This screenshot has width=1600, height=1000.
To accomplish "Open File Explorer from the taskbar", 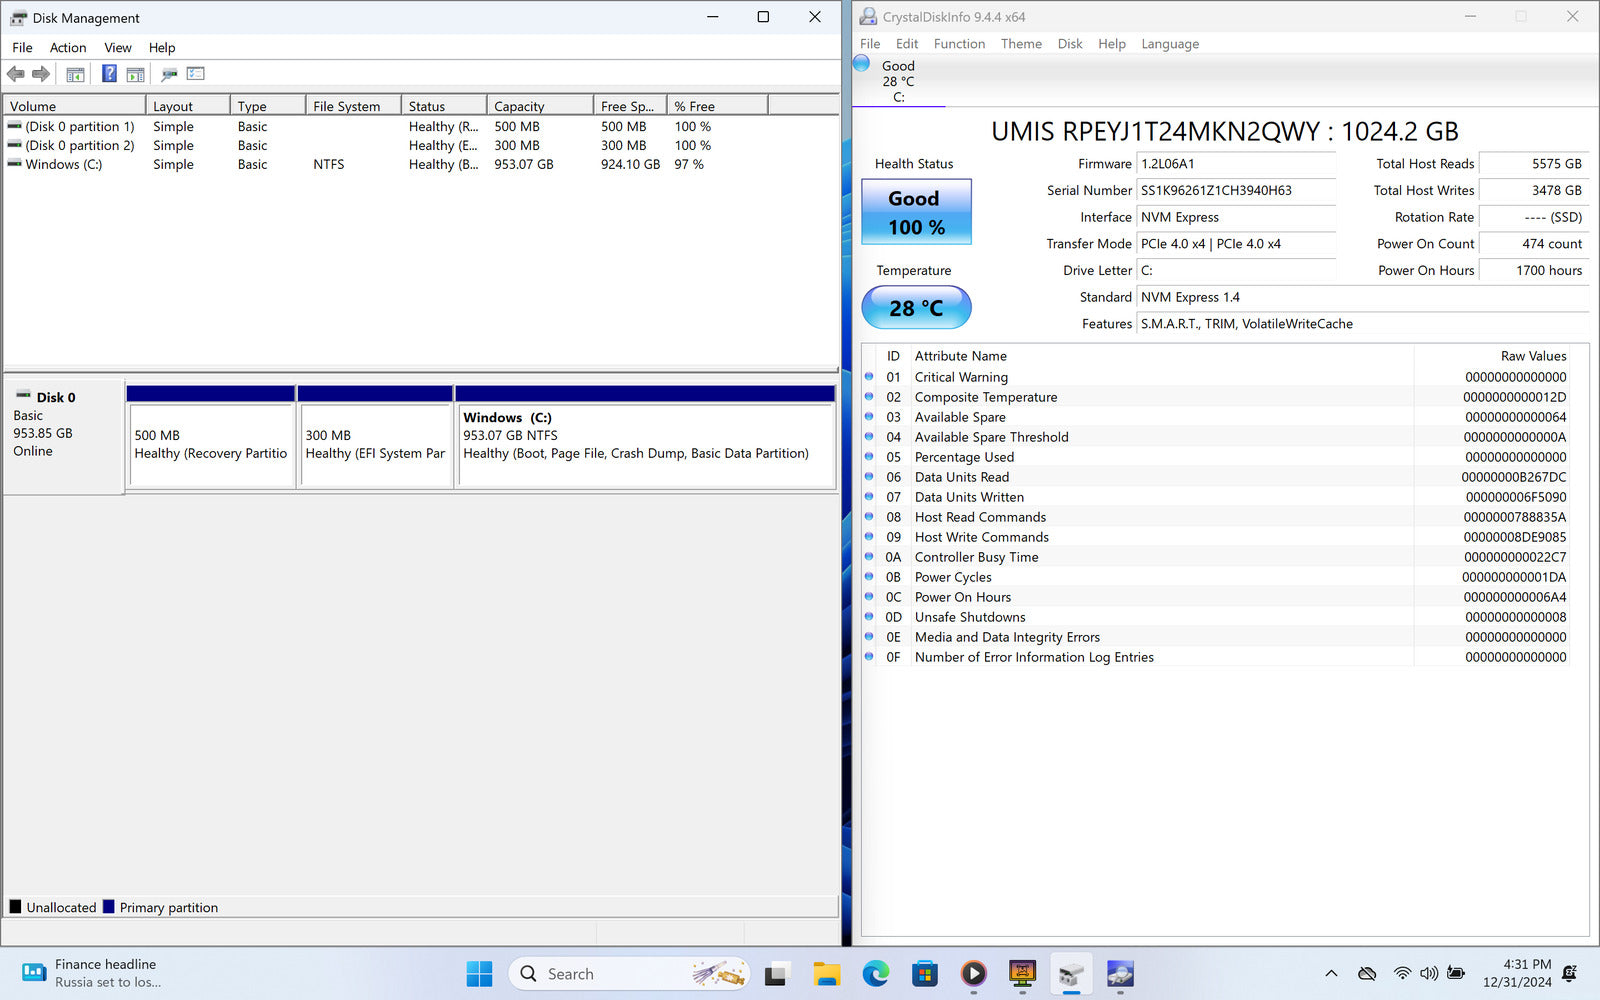I will pyautogui.click(x=827, y=974).
